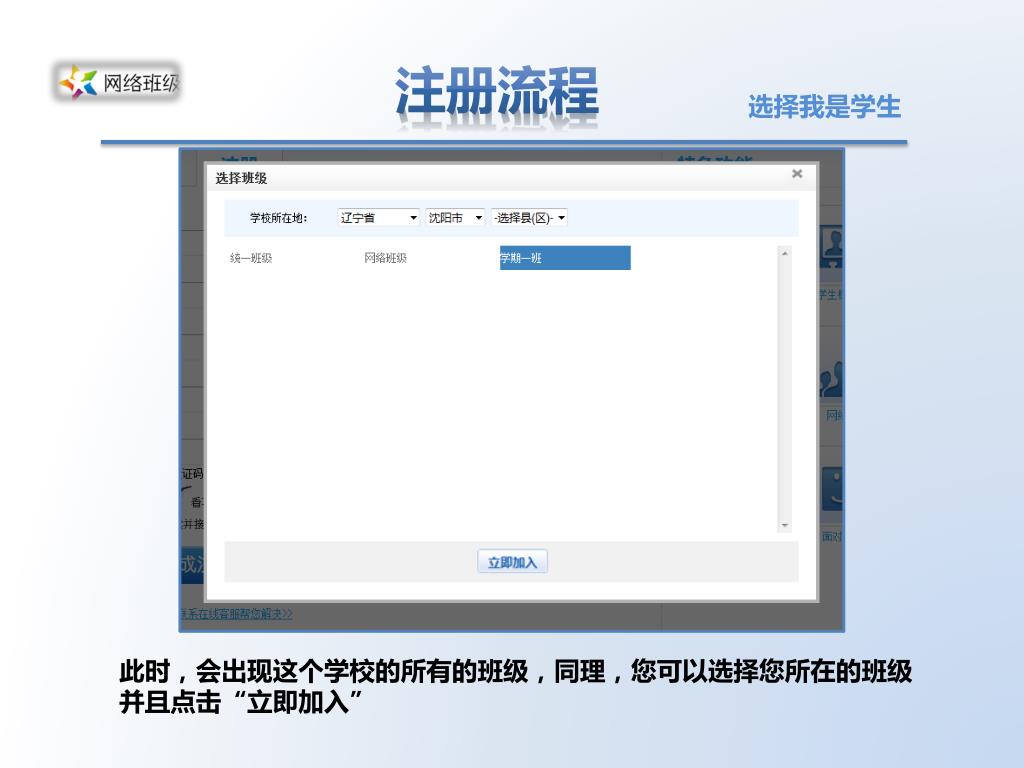Click the 选择班级 dialog title
This screenshot has height=768, width=1024.
click(x=241, y=178)
